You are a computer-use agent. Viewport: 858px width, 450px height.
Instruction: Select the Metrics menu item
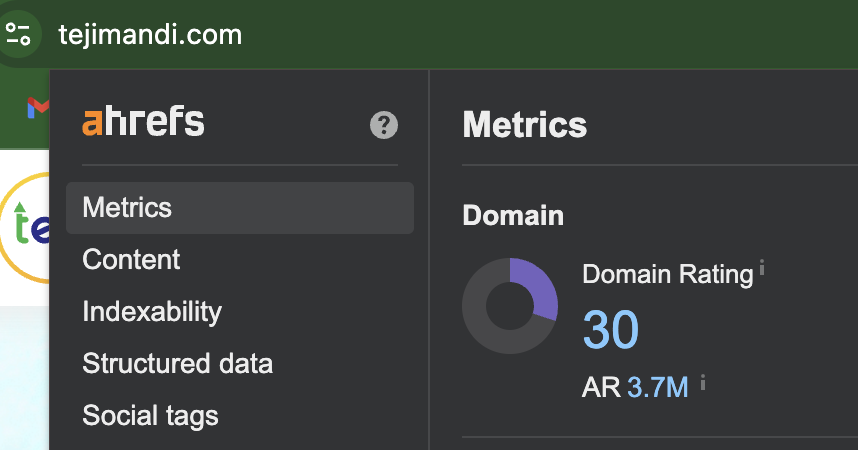240,208
